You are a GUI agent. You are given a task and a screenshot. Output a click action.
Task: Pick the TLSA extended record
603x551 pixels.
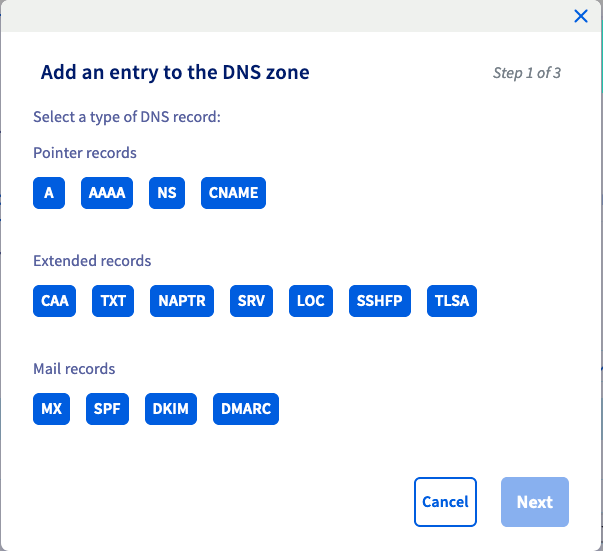tap(452, 301)
